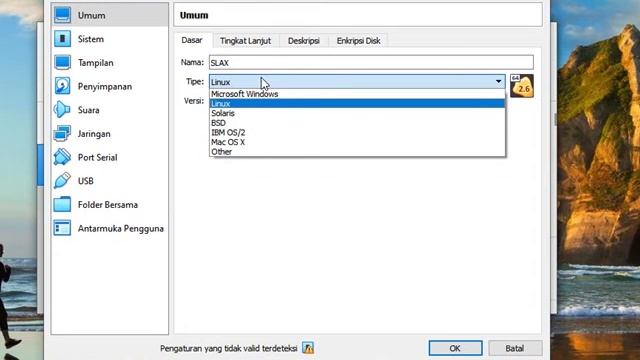
Task: Select the Penyimpanan category label
Action: click(105, 87)
